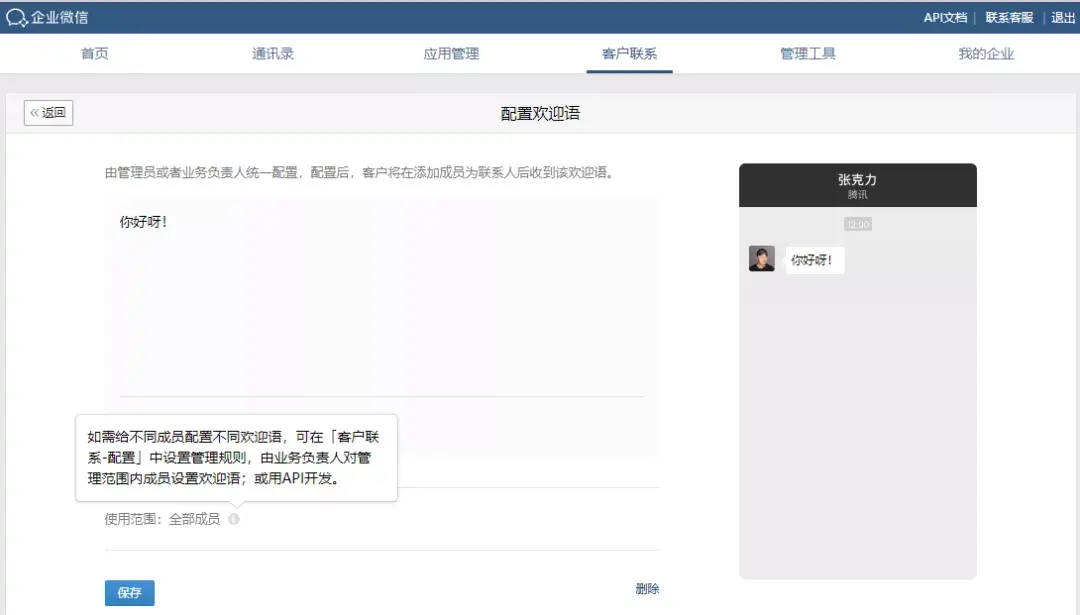Screen dimensions: 1080x615
Task: Switch to the 通讯录 tab
Action: [x=273, y=55]
